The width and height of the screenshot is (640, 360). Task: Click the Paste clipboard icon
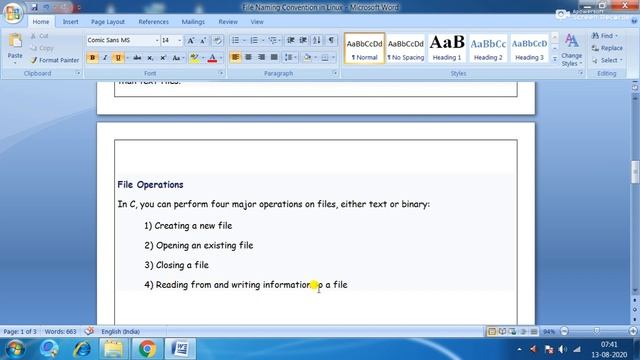(x=15, y=41)
